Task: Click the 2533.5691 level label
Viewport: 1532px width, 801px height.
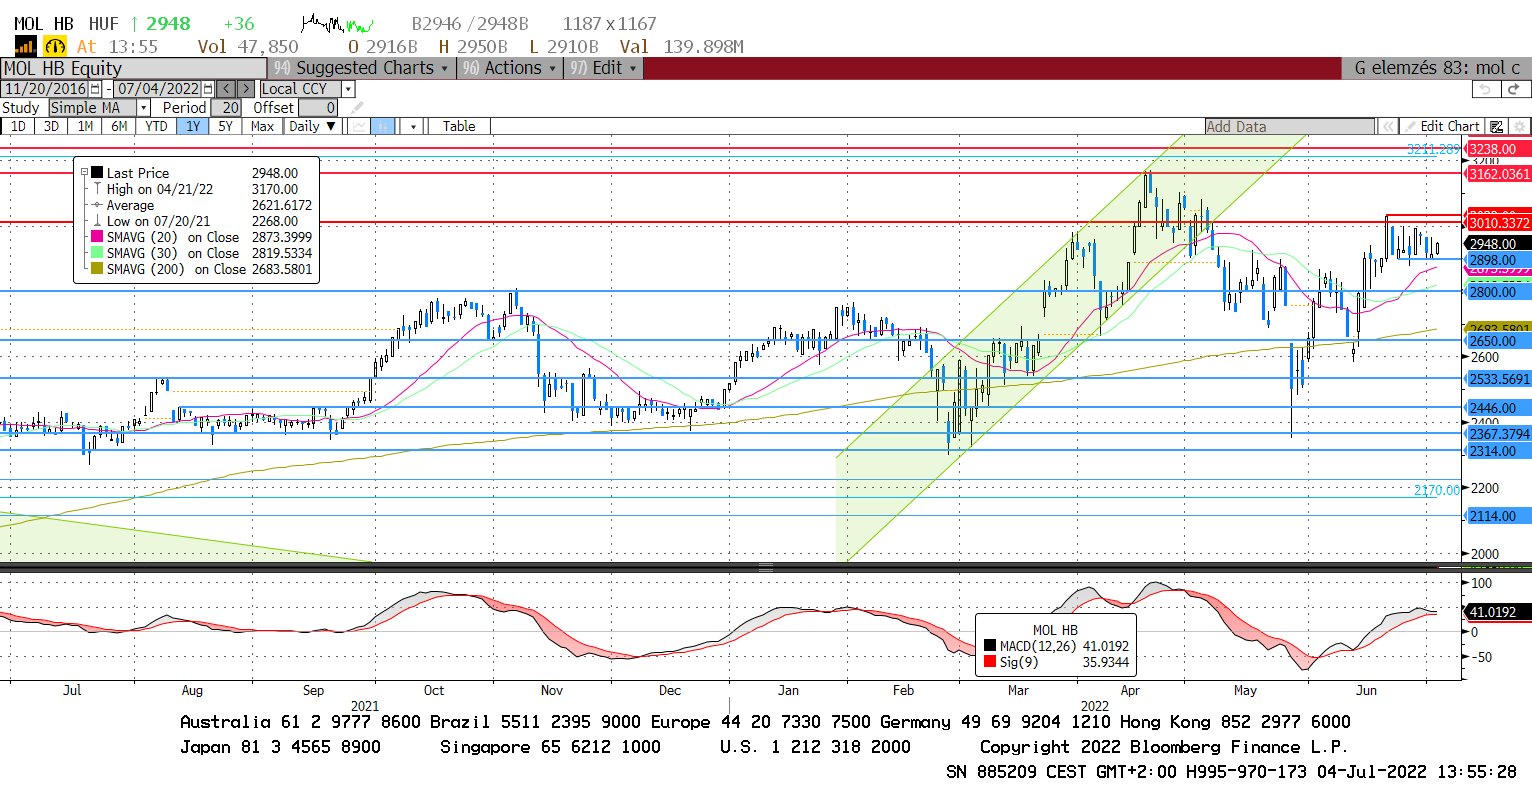Action: coord(1499,379)
